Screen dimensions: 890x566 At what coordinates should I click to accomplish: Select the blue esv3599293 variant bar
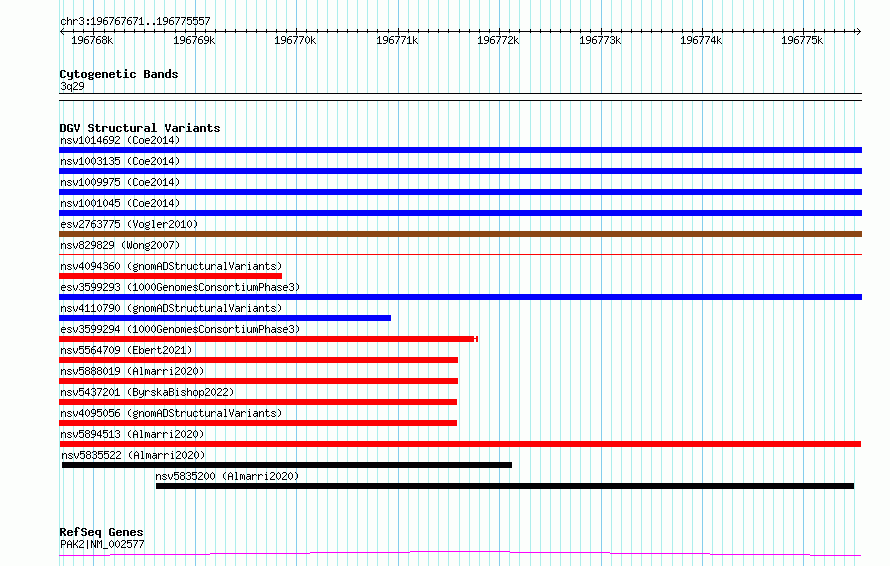pos(460,297)
